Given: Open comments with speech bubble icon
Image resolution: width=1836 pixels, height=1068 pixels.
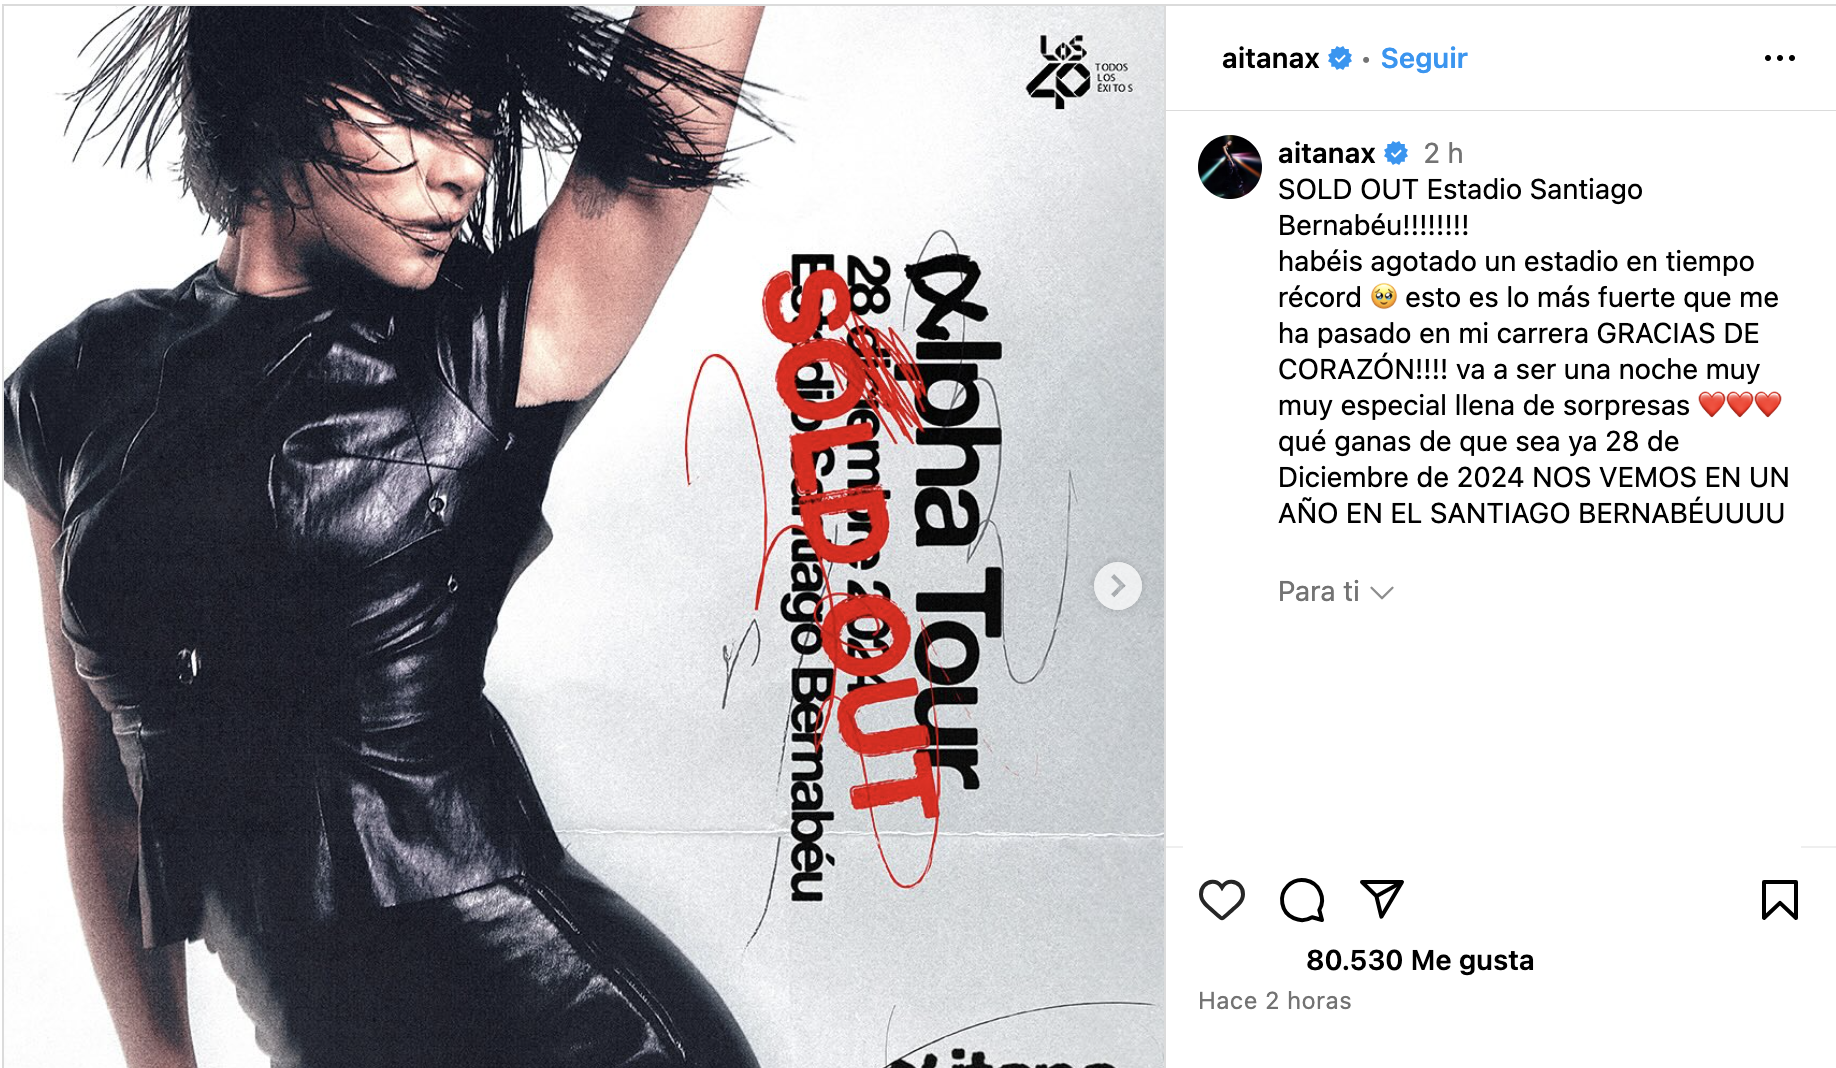Looking at the screenshot, I should pyautogui.click(x=1301, y=900).
